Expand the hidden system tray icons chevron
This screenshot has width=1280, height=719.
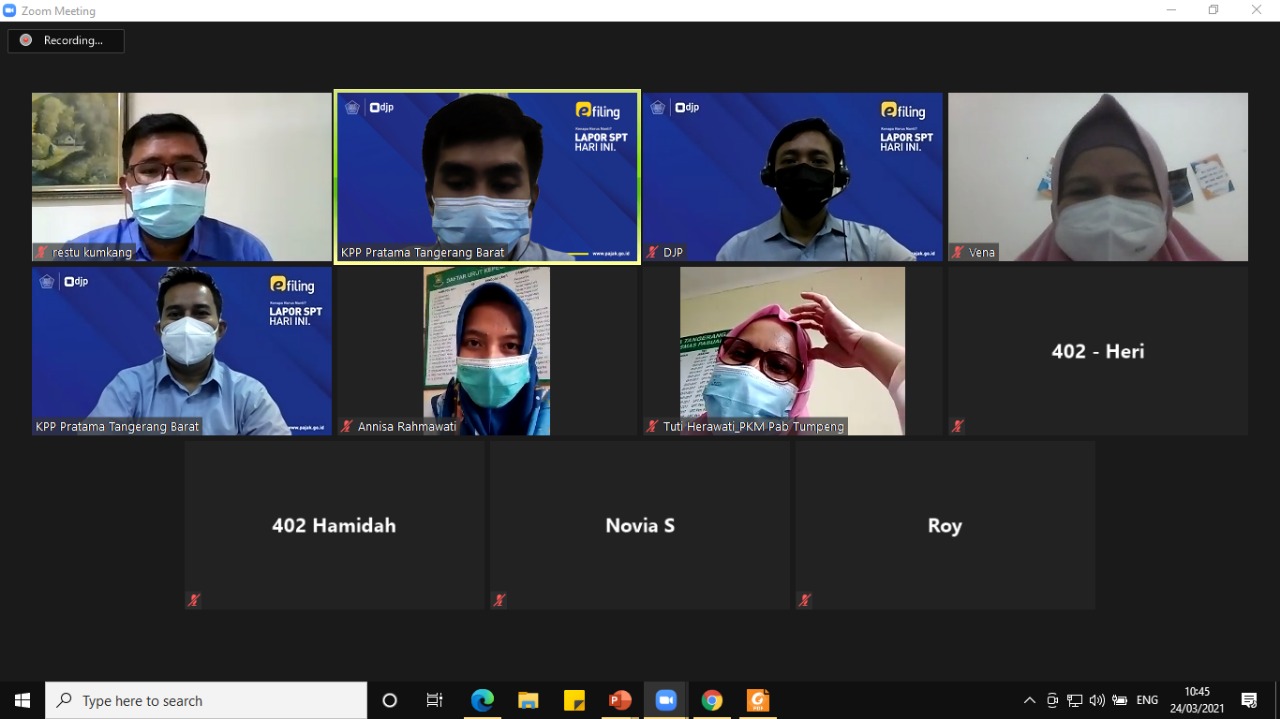(x=1029, y=700)
